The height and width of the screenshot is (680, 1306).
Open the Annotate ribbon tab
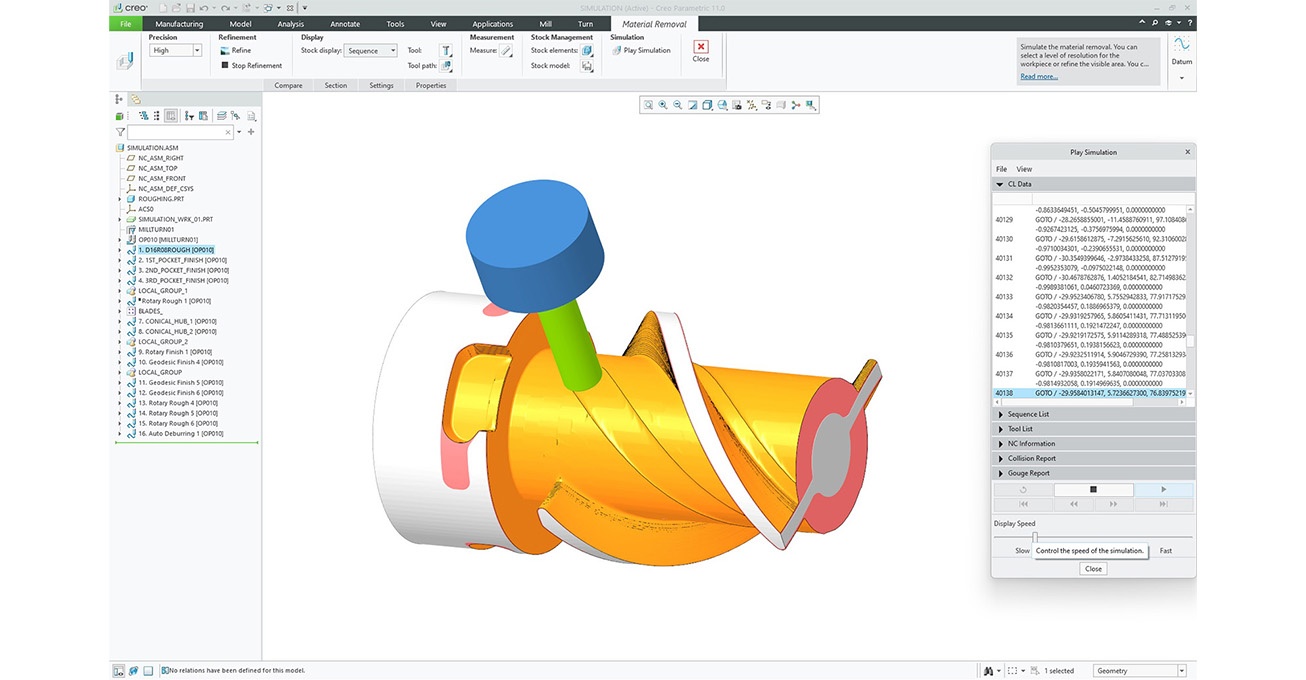point(345,24)
